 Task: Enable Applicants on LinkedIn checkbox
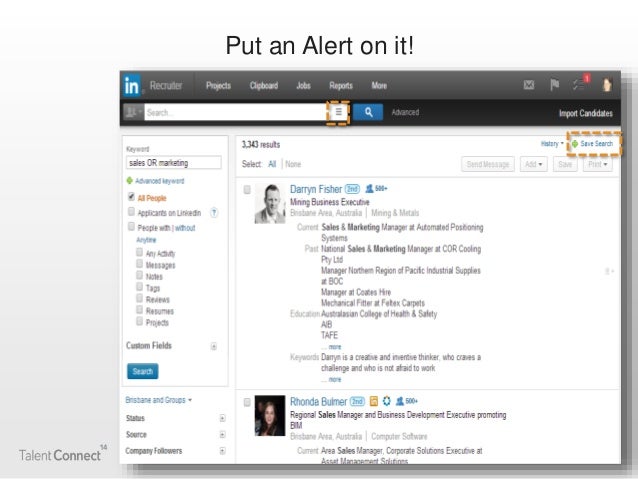pyautogui.click(x=131, y=211)
